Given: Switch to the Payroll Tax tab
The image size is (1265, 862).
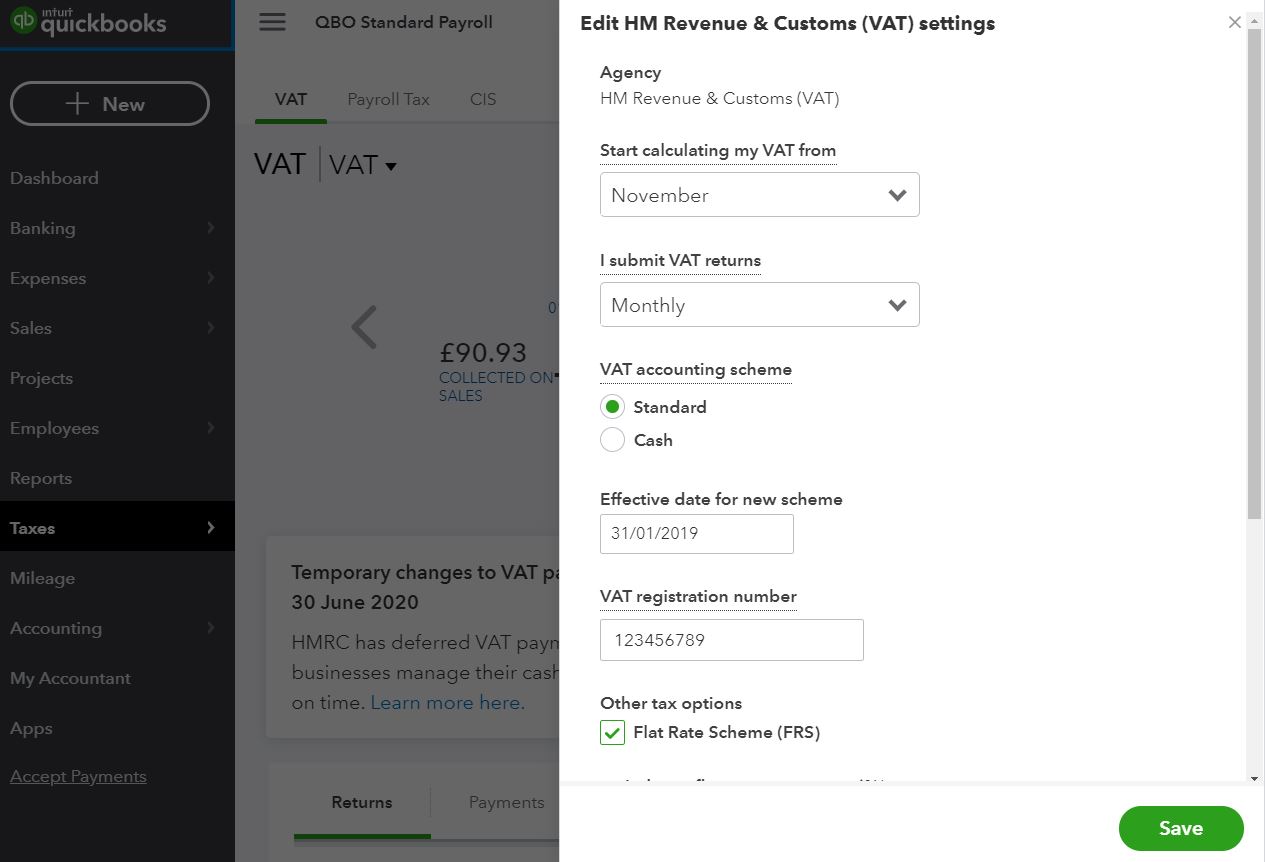Looking at the screenshot, I should [388, 99].
